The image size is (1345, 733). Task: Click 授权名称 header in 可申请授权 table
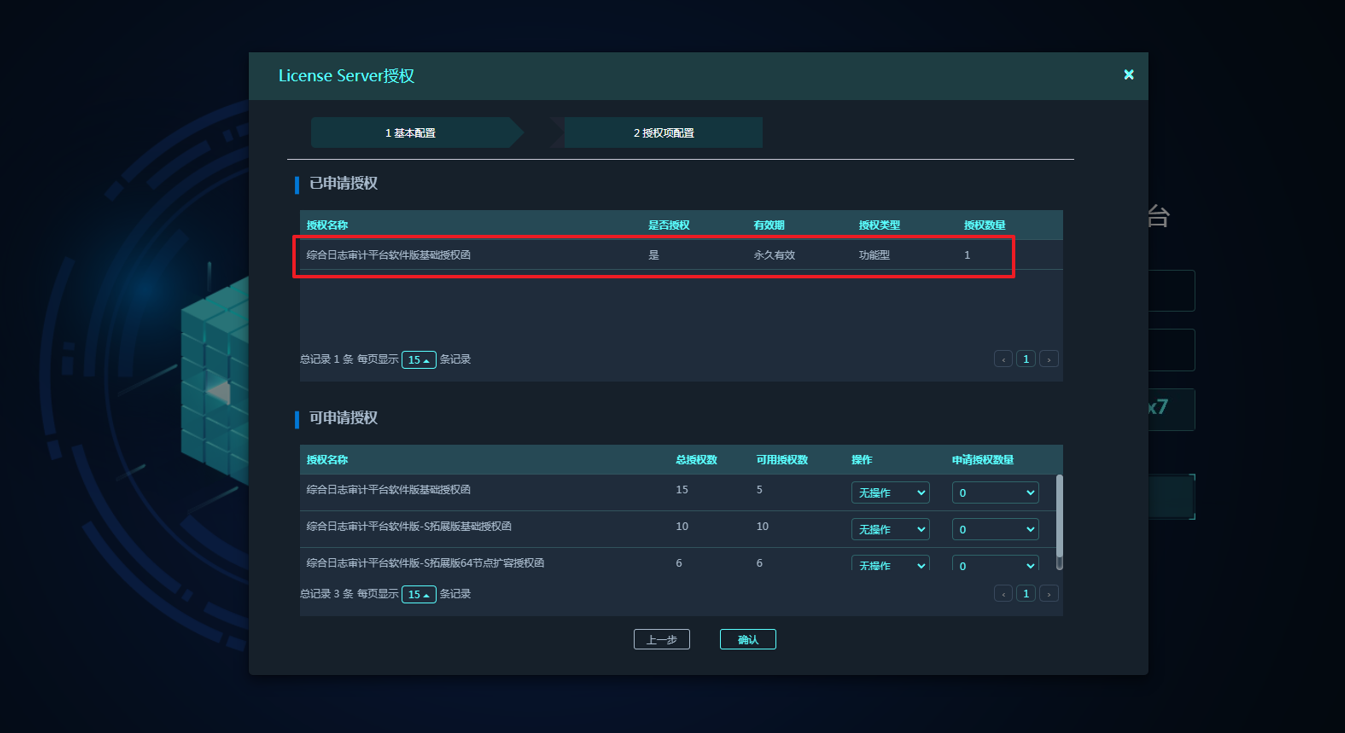pyautogui.click(x=327, y=460)
